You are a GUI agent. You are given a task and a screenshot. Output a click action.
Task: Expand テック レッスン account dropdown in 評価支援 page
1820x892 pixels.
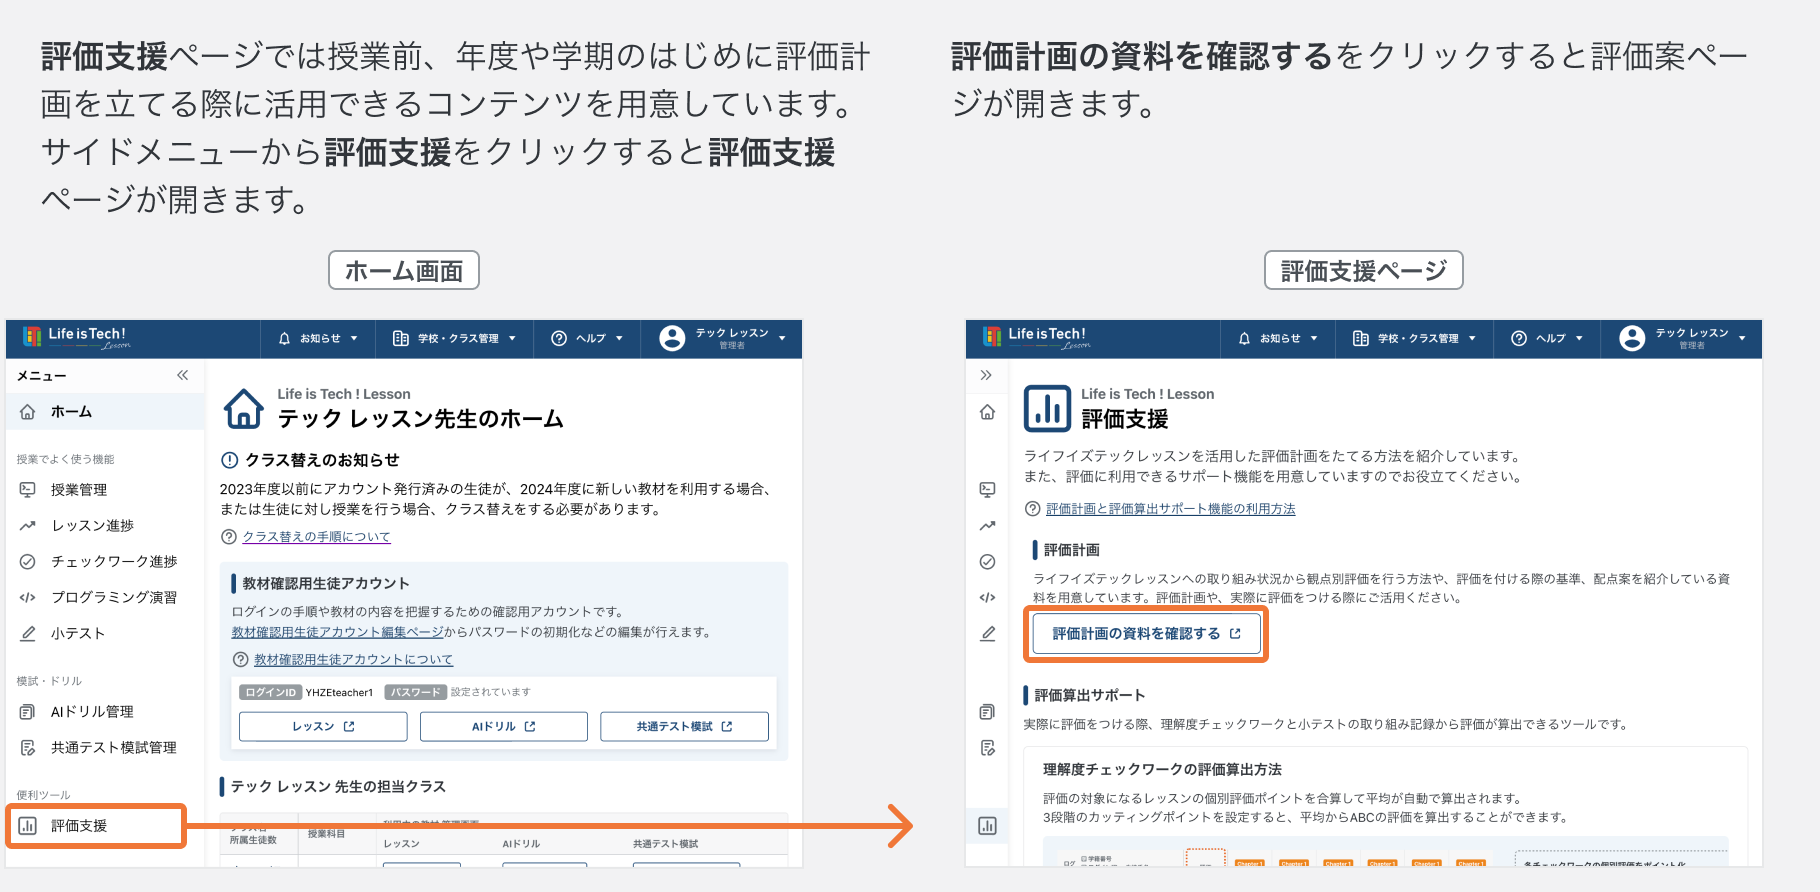[1742, 338]
